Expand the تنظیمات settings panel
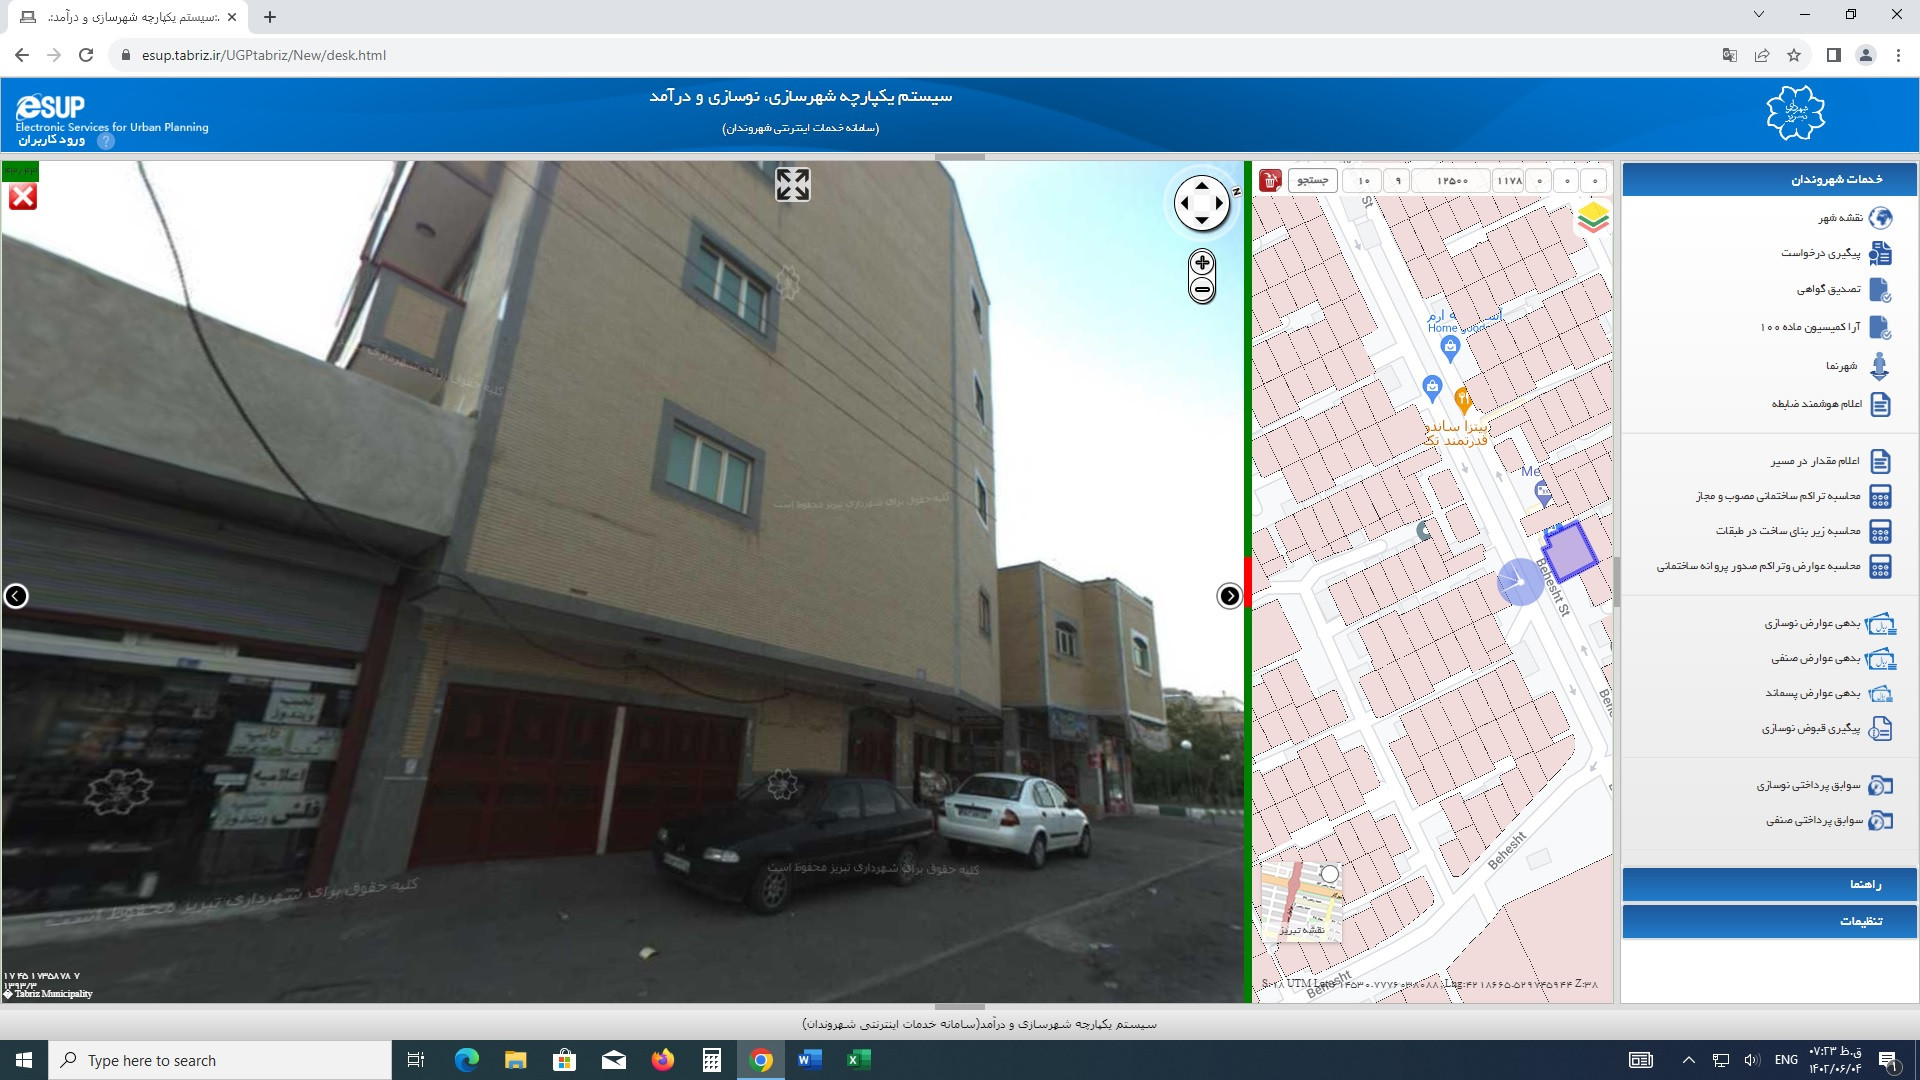 point(1768,921)
